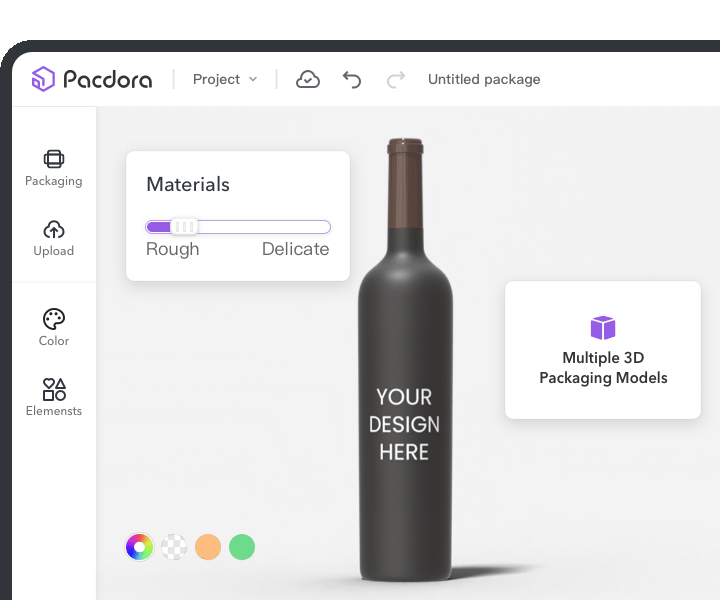Click the Pacdora logo icon
720x600 pixels.
(x=43, y=79)
